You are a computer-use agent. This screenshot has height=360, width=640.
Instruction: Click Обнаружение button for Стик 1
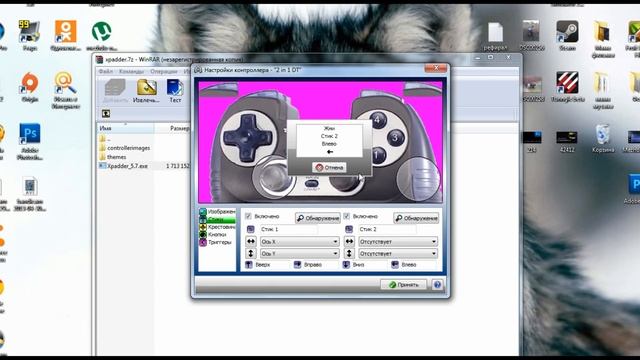coord(318,218)
